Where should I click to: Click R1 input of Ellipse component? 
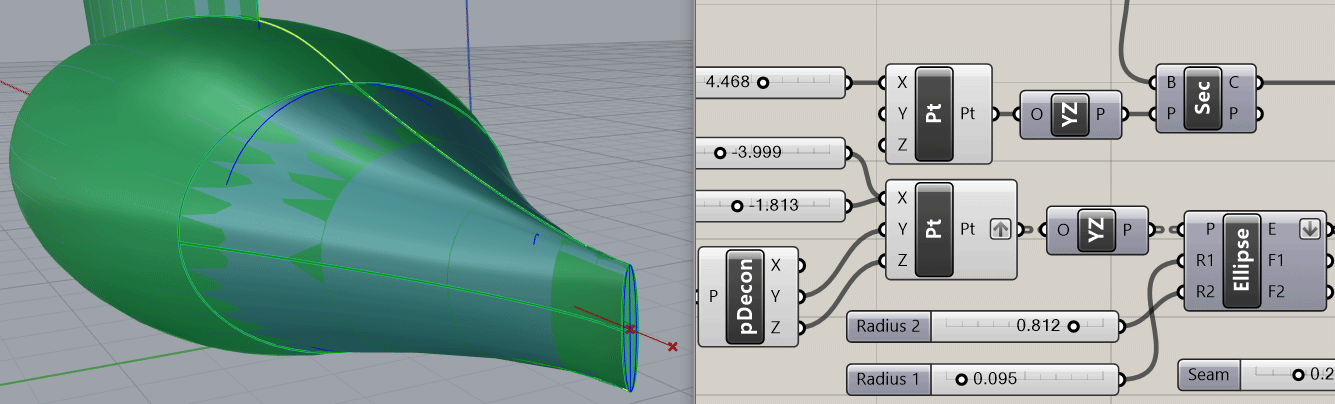[1204, 261]
